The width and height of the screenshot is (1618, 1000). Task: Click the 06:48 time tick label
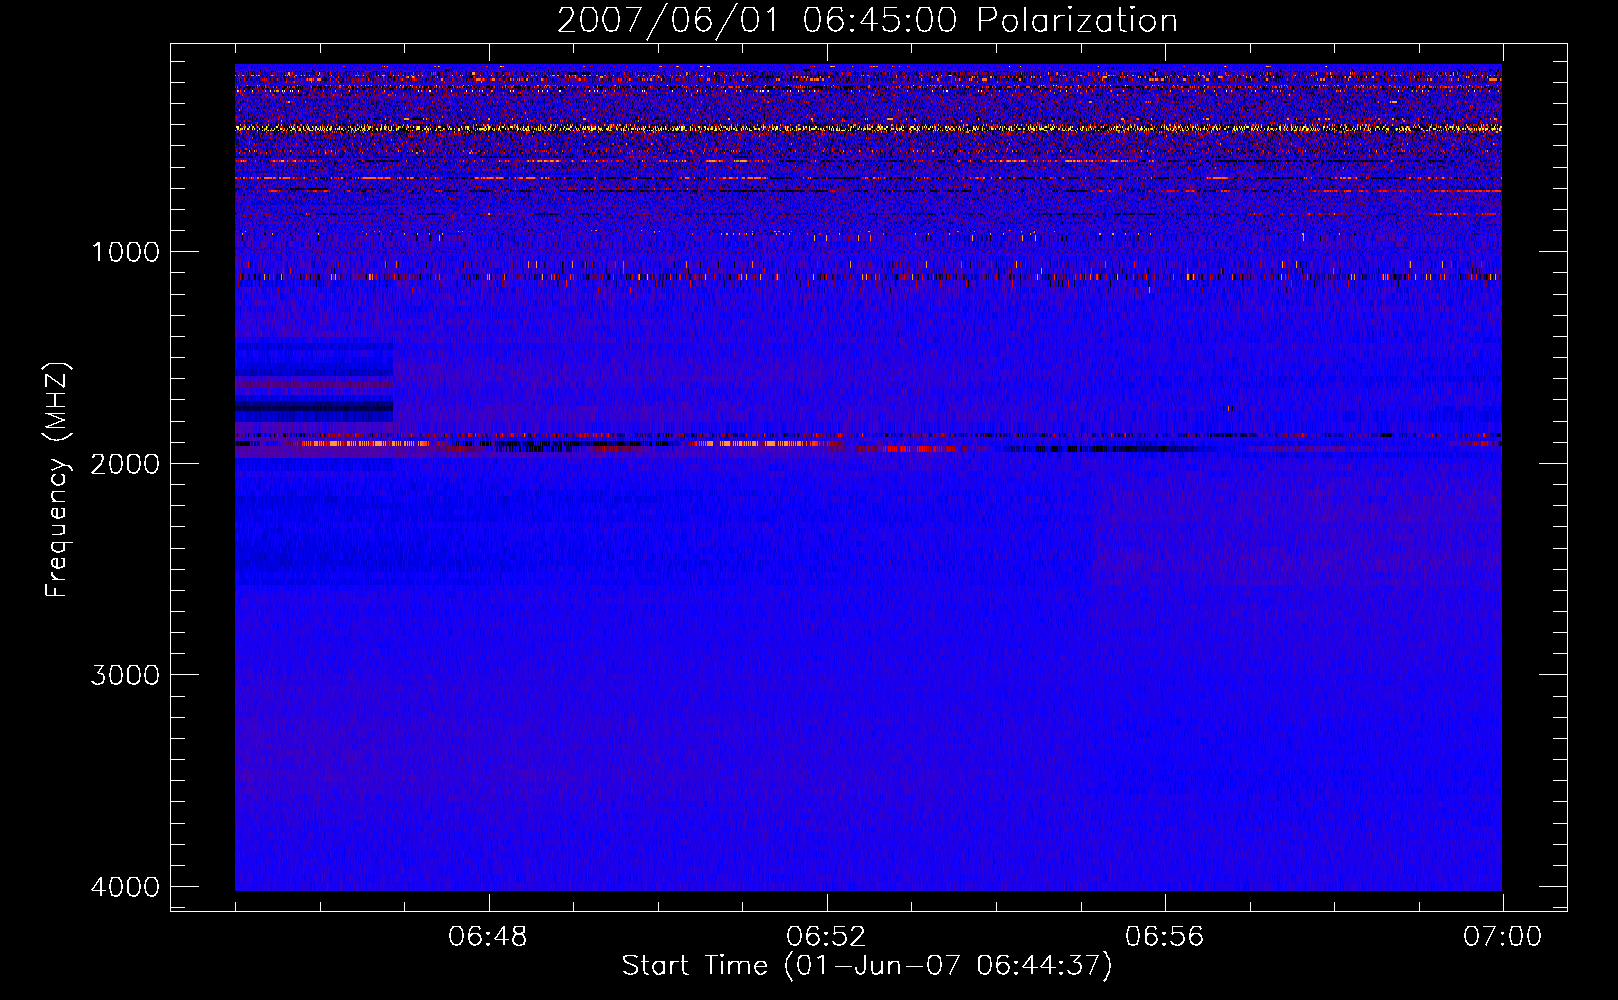pyautogui.click(x=488, y=937)
